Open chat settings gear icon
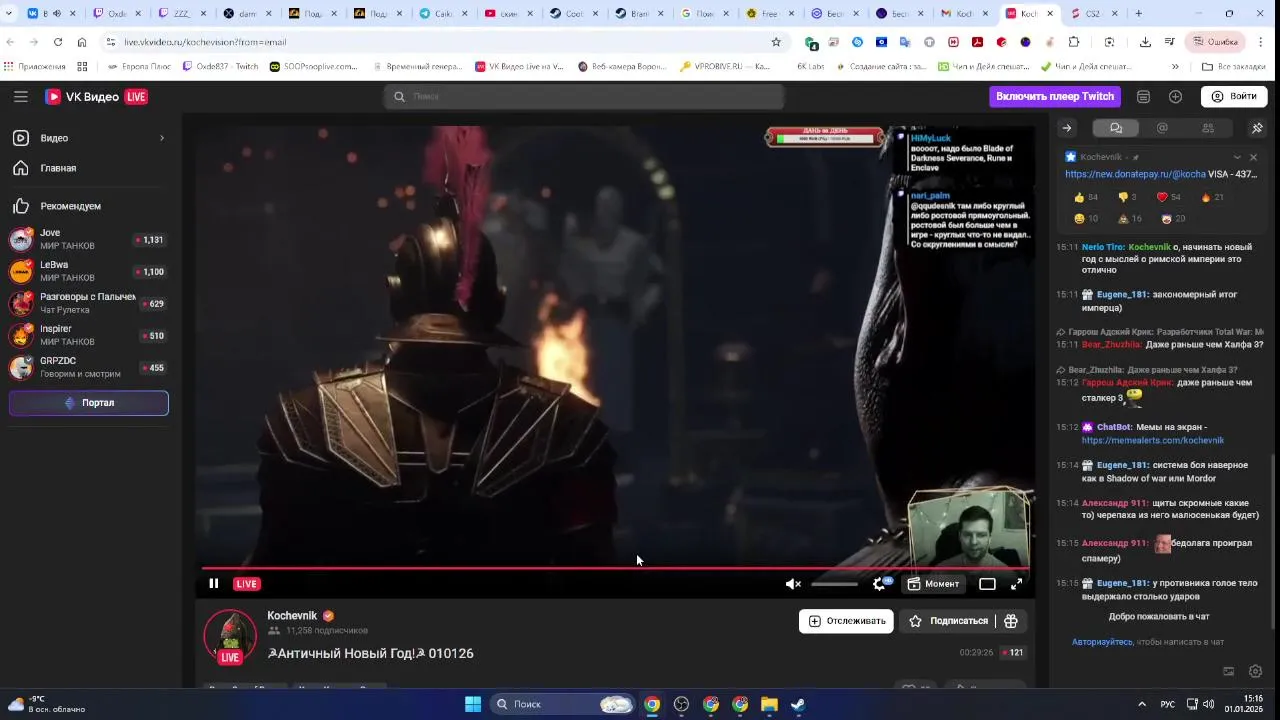Viewport: 1280px width, 720px height. (1255, 672)
